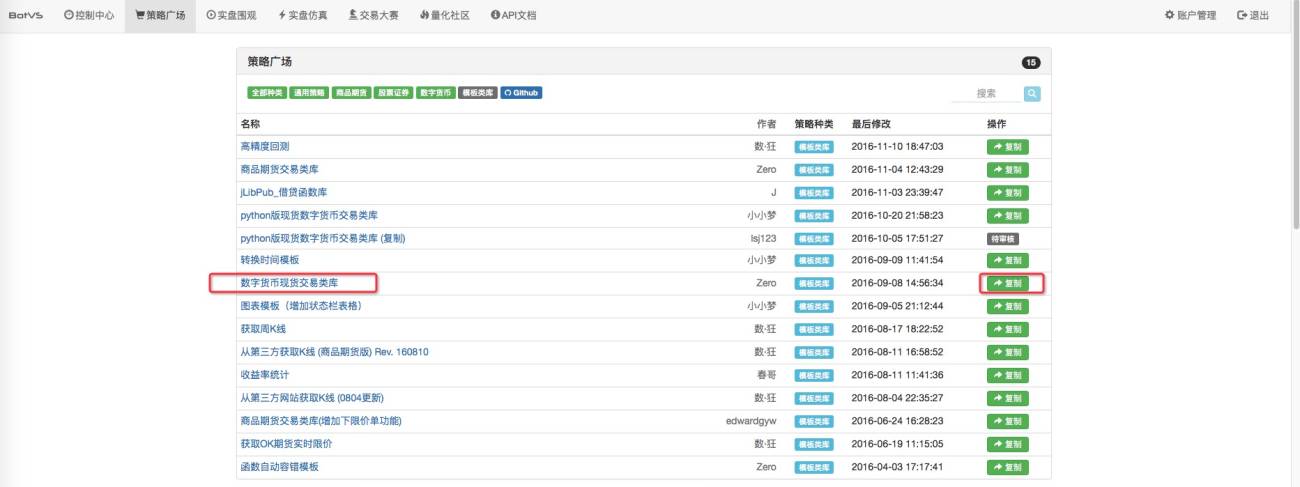Click 模板类库 tag in 转换时间模板 row
1300x487 pixels.
point(814,261)
